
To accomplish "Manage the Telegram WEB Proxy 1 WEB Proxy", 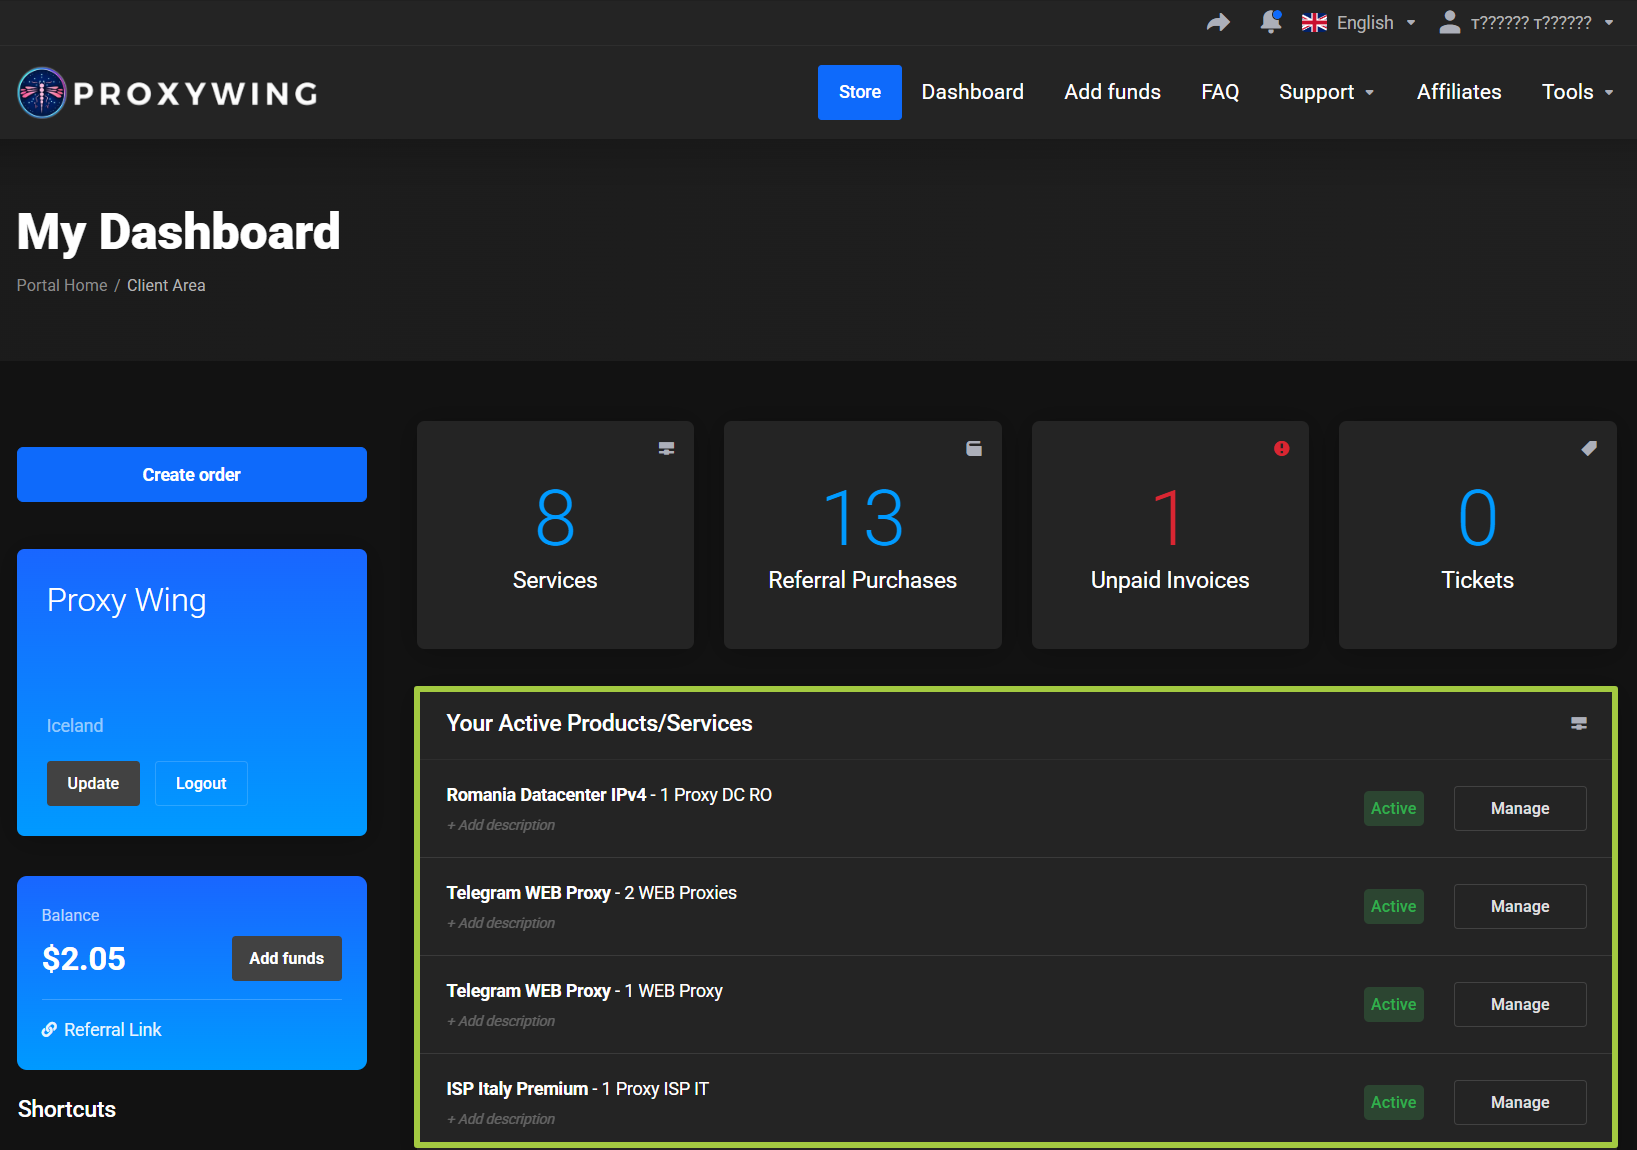I will tap(1520, 1005).
